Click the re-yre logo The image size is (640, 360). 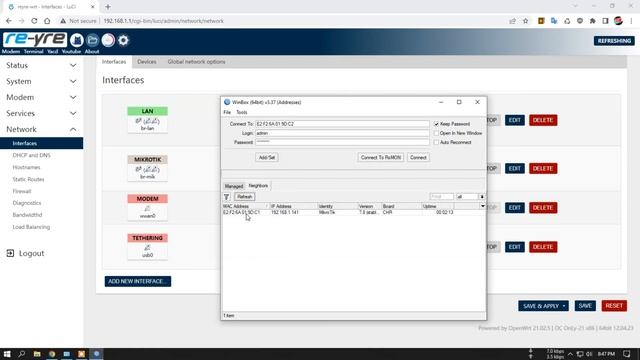click(x=35, y=40)
